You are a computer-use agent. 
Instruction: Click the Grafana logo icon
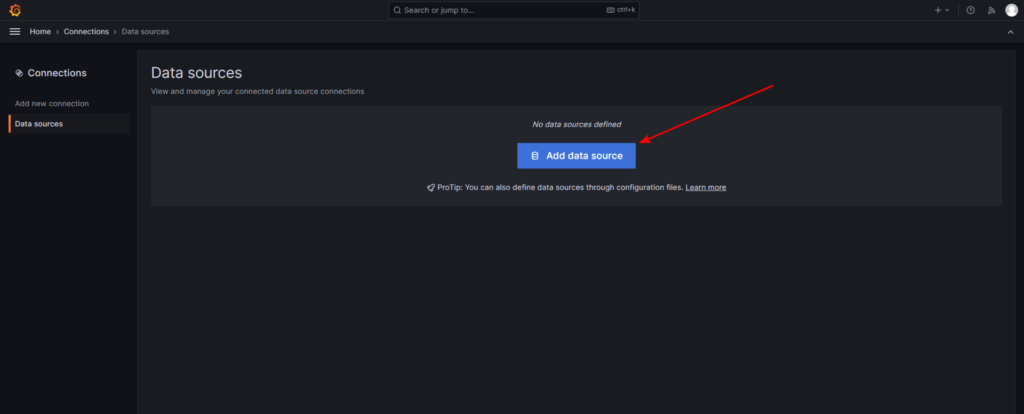pos(15,10)
